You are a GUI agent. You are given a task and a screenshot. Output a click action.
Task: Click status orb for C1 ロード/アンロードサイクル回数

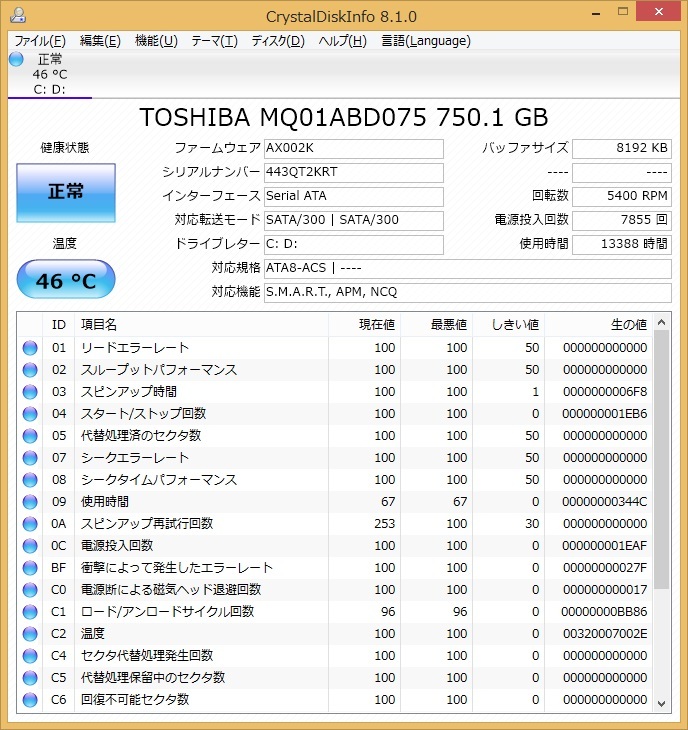pos(30,612)
